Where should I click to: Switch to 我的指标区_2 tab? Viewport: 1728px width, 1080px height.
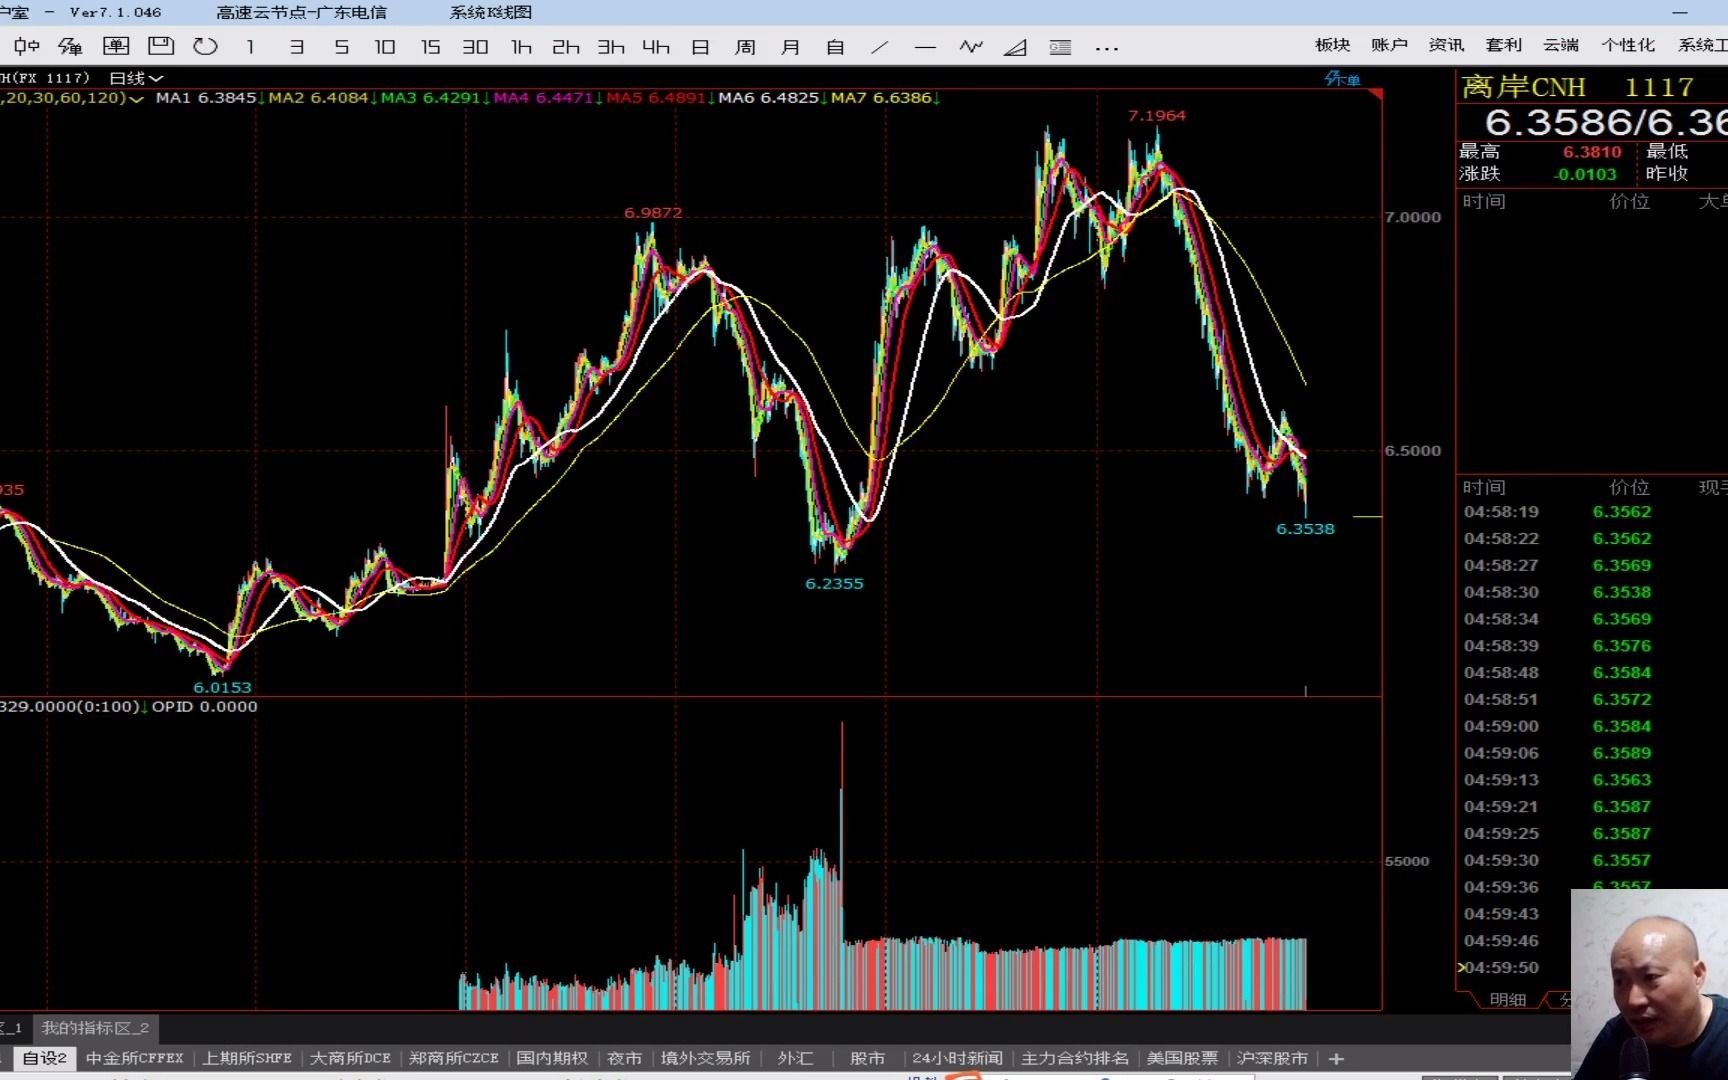pyautogui.click(x=95, y=1028)
